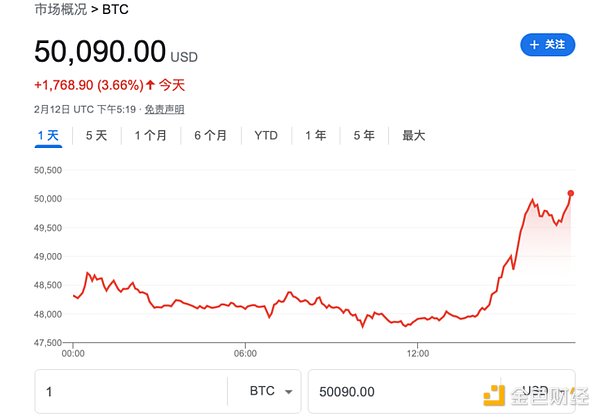Switch to the 5 天 tab

click(96, 135)
